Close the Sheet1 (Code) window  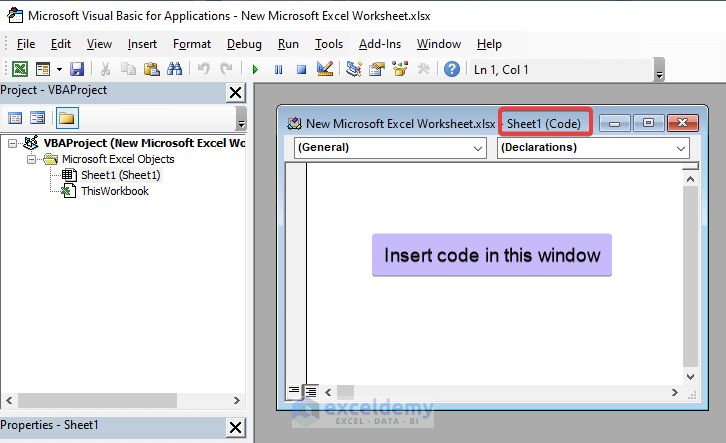click(682, 123)
